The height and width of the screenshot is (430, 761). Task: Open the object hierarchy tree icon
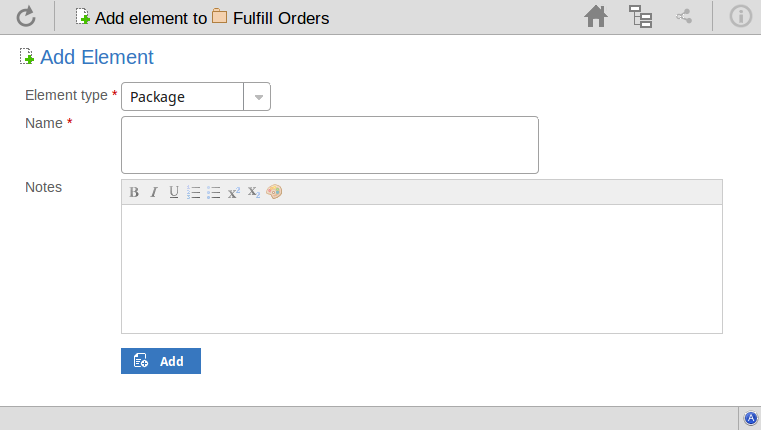click(x=640, y=16)
